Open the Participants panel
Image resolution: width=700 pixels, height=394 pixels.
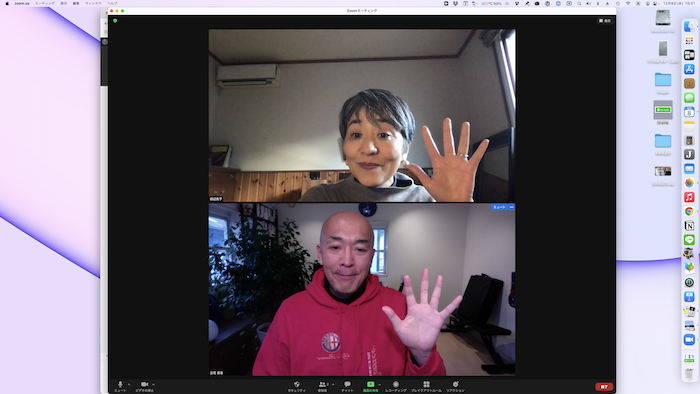coord(322,386)
